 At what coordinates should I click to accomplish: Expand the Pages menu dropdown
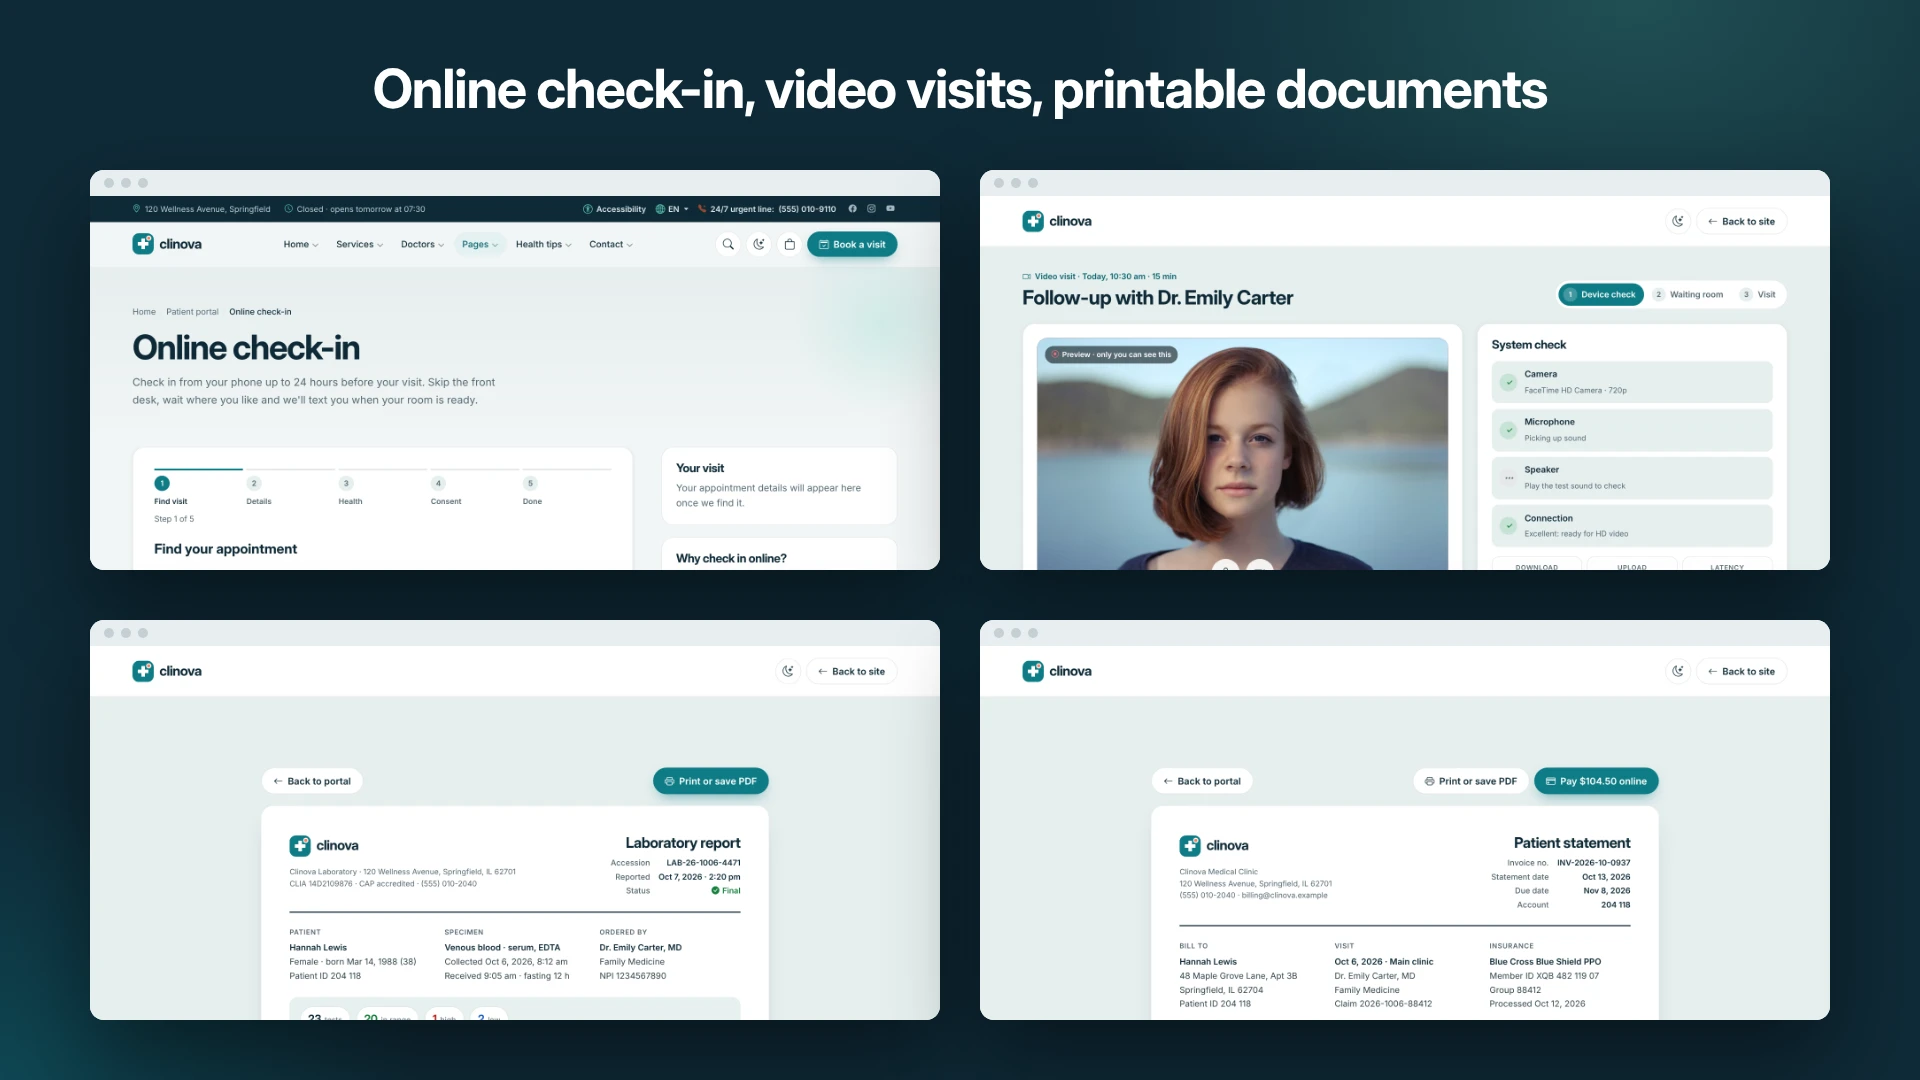(480, 244)
